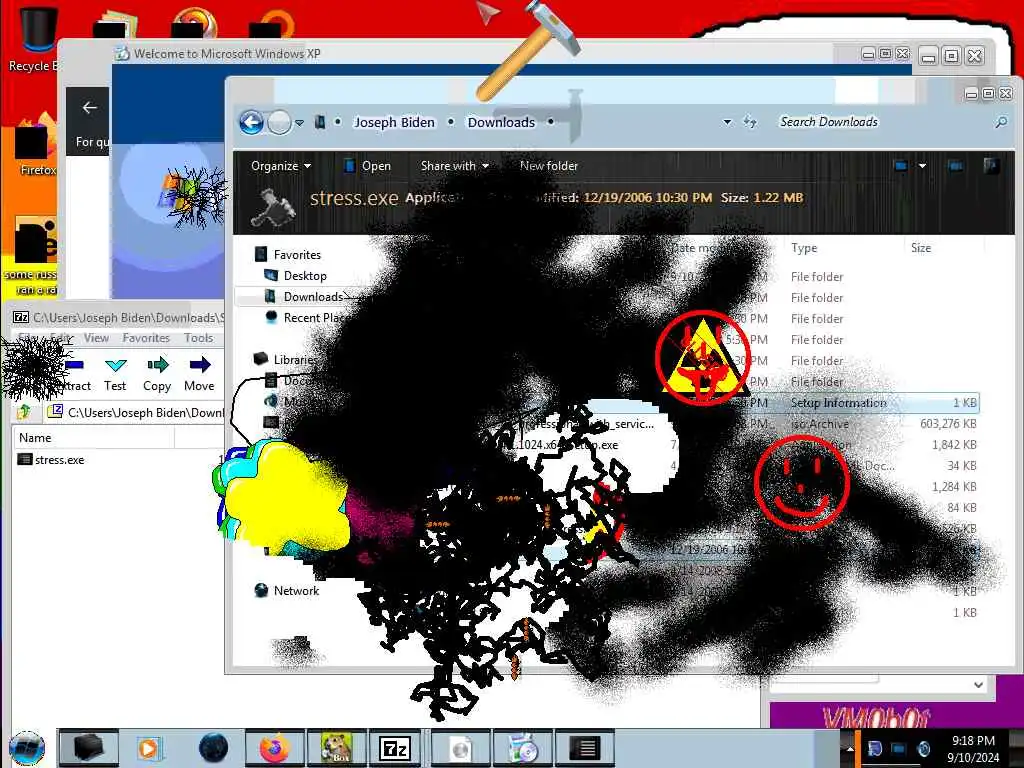The height and width of the screenshot is (768, 1024).
Task: Open the Share with dropdown
Action: [455, 166]
